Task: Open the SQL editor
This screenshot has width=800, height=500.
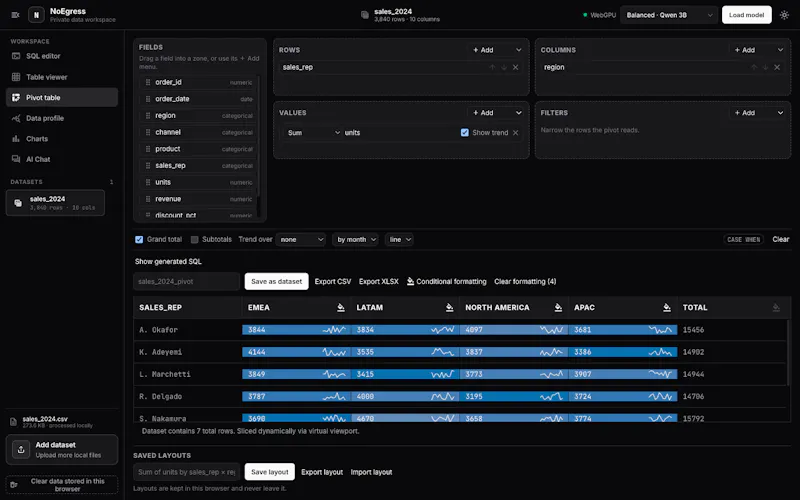Action: coord(62,56)
